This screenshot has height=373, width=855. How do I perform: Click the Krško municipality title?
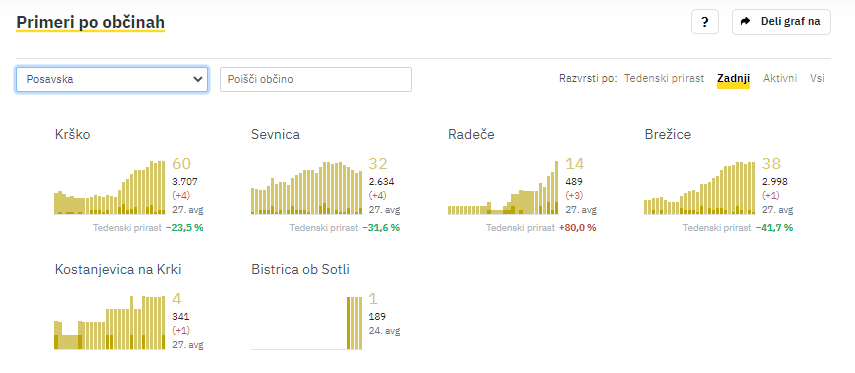pyautogui.click(x=73, y=134)
